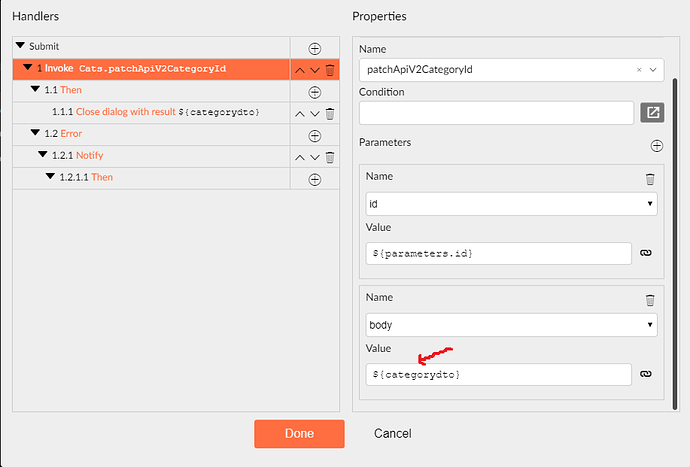
Task: Clear the patchApiV2CategoryId name selection
Action: [x=639, y=70]
